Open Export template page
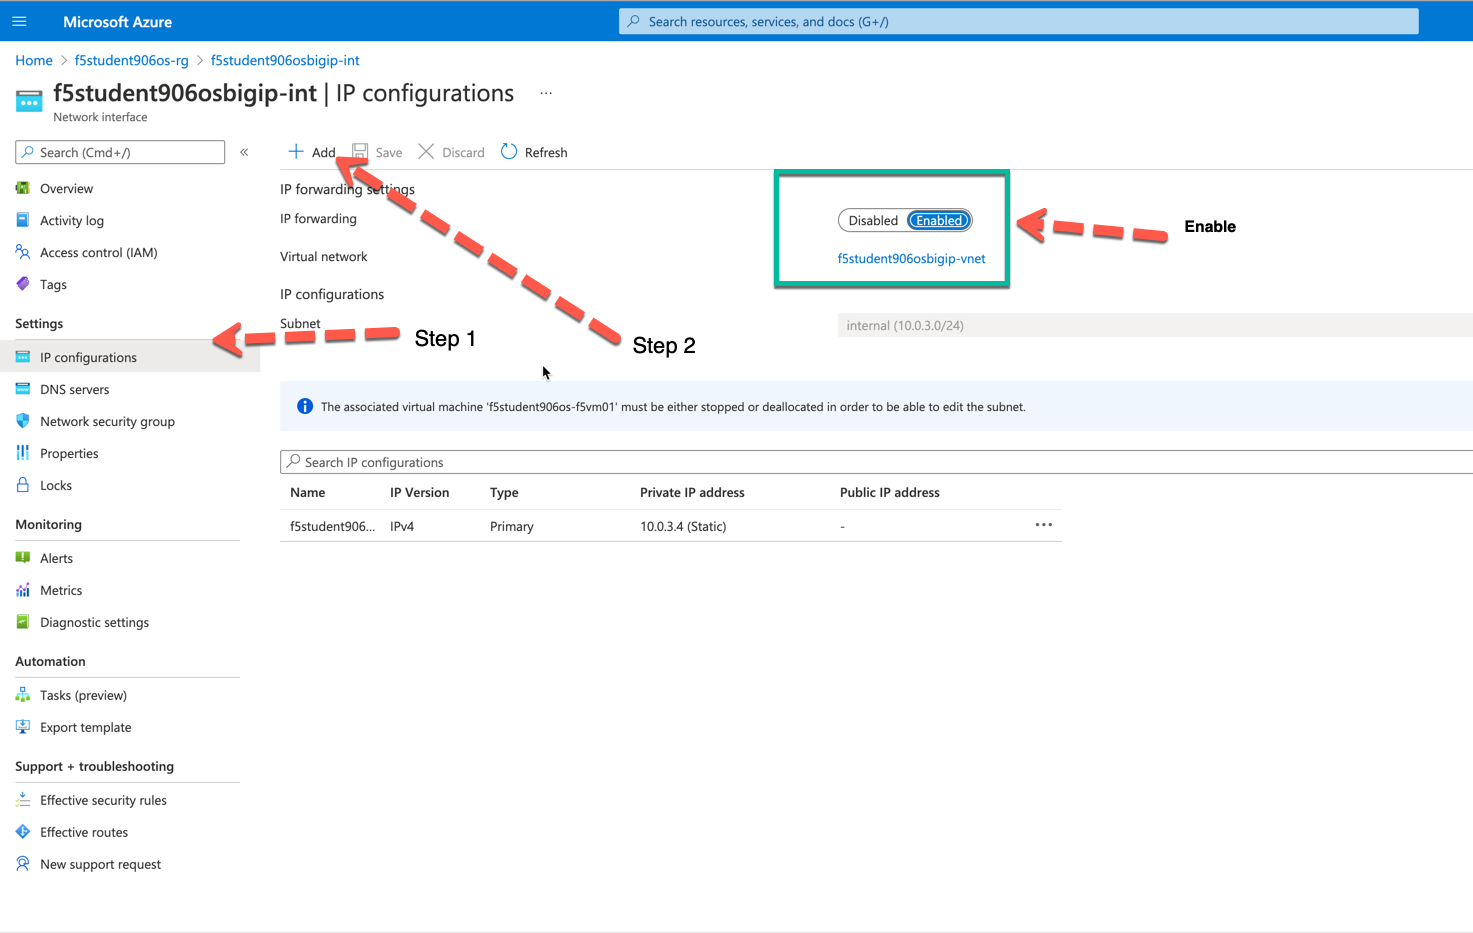 tap(85, 727)
